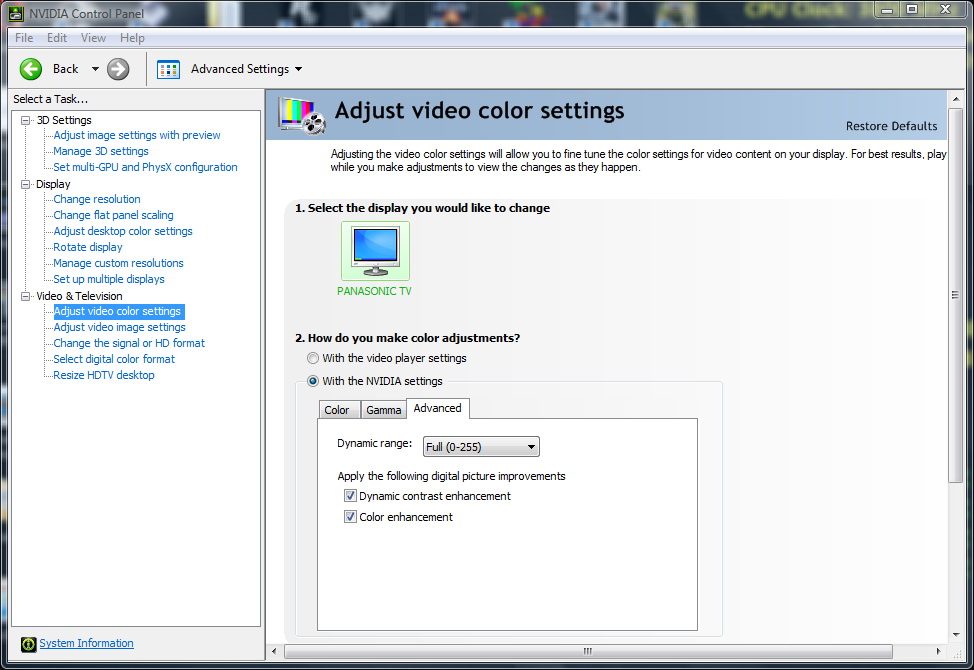The image size is (974, 670).
Task: Open Change resolution task
Action: point(97,199)
